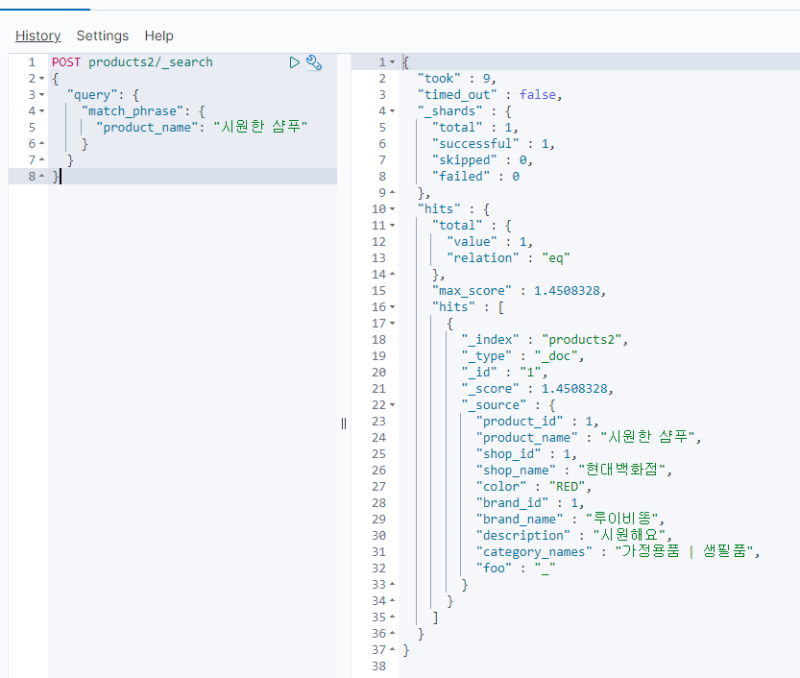Open the Help menu item
The image size is (800, 678).
pos(159,36)
